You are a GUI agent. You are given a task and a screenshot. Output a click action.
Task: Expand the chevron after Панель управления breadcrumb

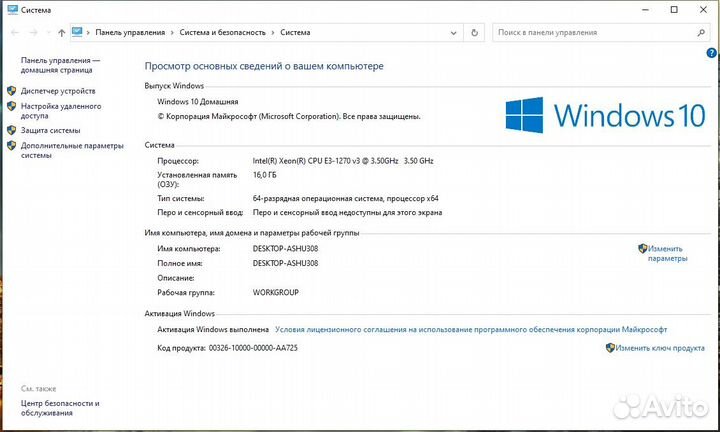tap(172, 33)
